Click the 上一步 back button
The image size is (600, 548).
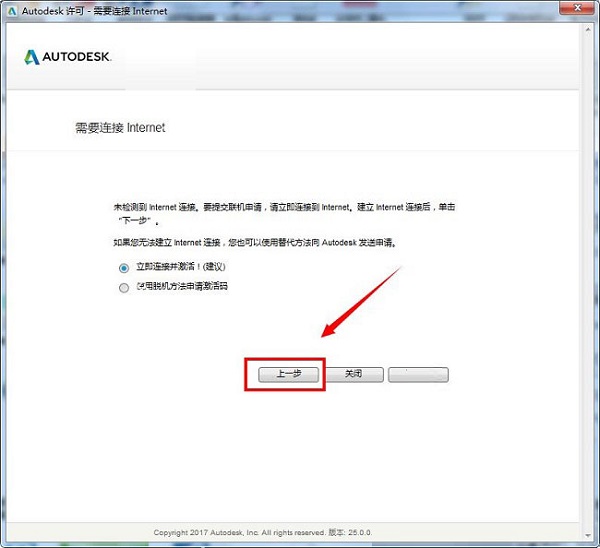288,374
